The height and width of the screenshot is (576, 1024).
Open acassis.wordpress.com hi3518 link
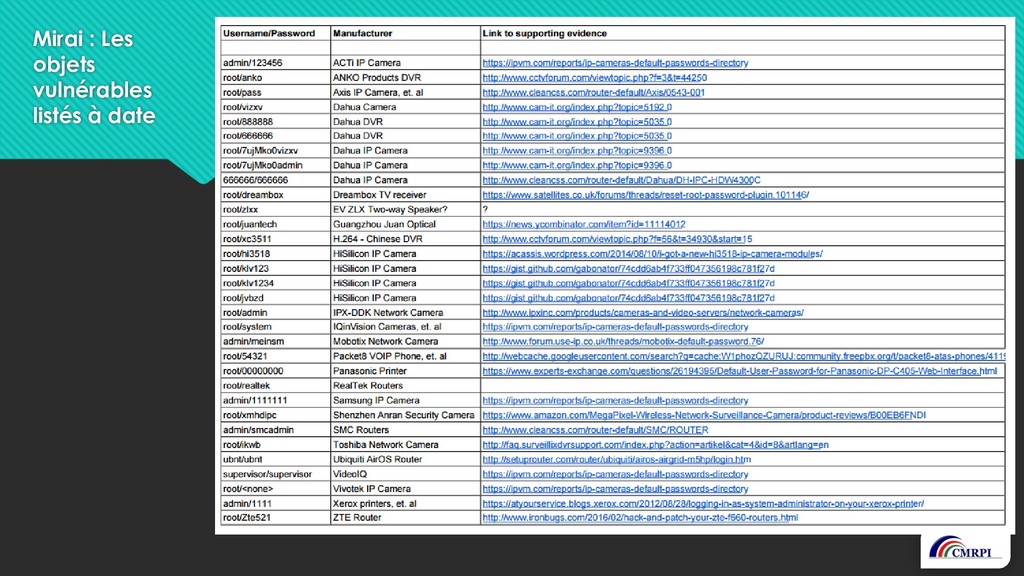pos(652,253)
